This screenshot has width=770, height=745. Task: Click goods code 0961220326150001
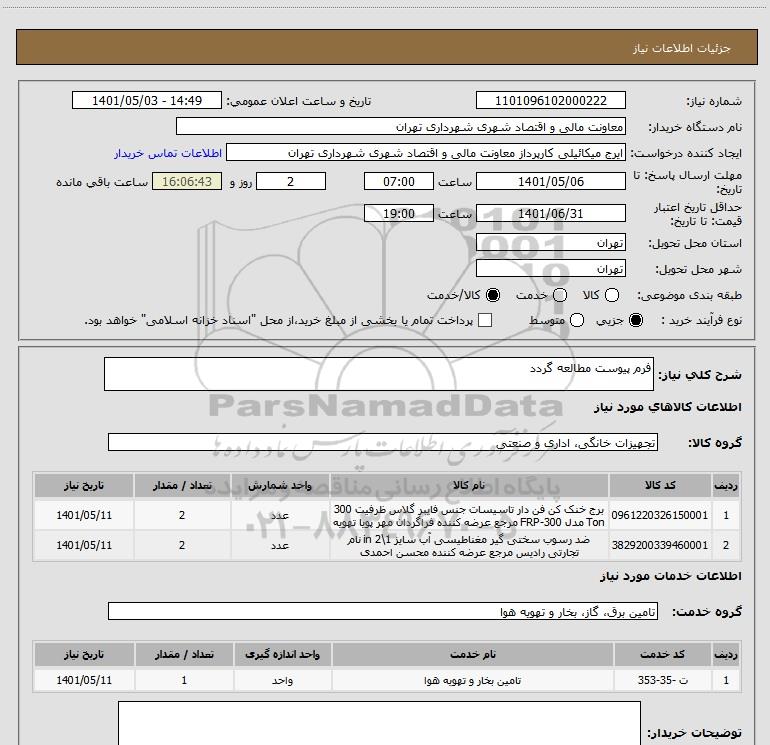[660, 515]
